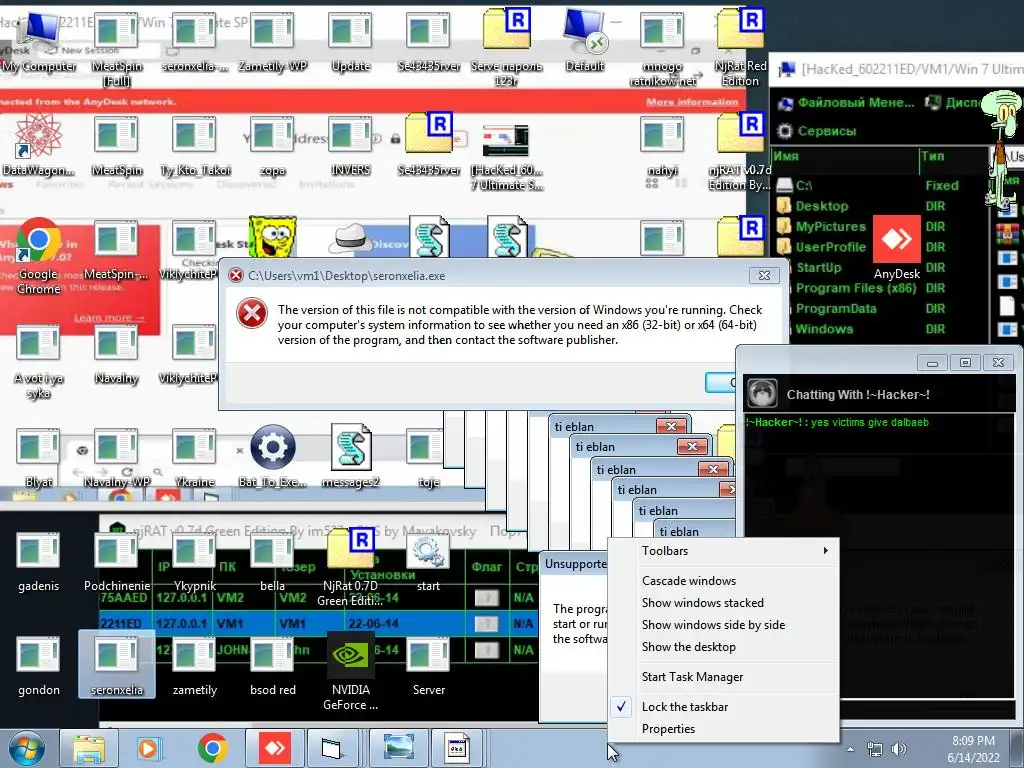Open the gondon desktop icon
Viewport: 1024px width, 768px height.
39,665
